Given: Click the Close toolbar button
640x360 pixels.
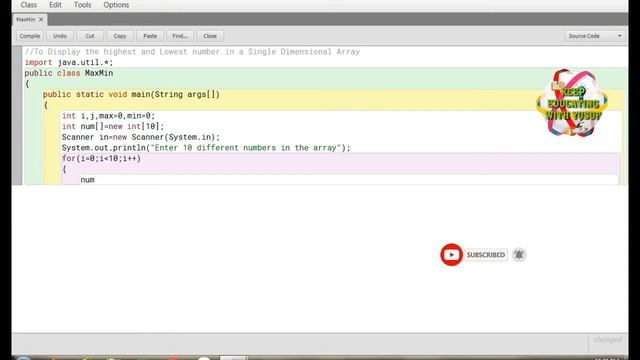Looking at the screenshot, I should (x=210, y=36).
